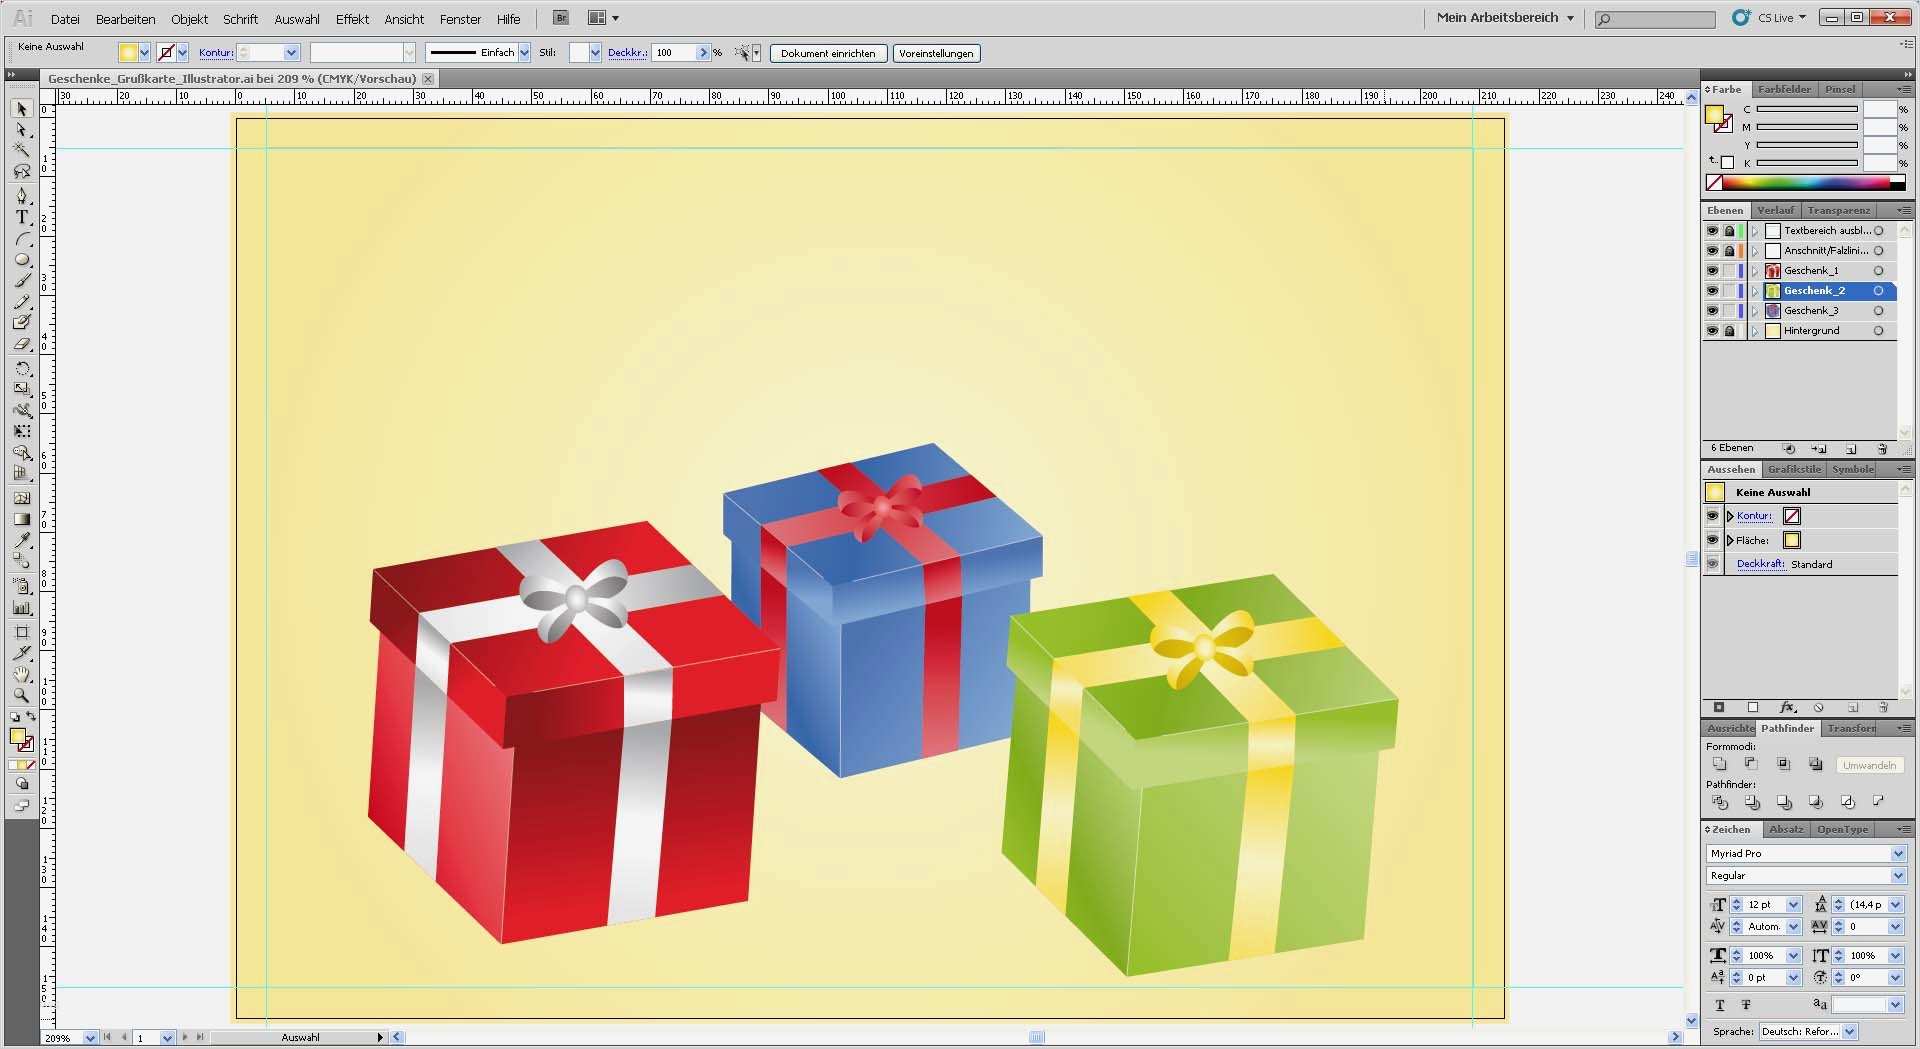Click the trash icon in Ebenen panel

(x=1882, y=449)
